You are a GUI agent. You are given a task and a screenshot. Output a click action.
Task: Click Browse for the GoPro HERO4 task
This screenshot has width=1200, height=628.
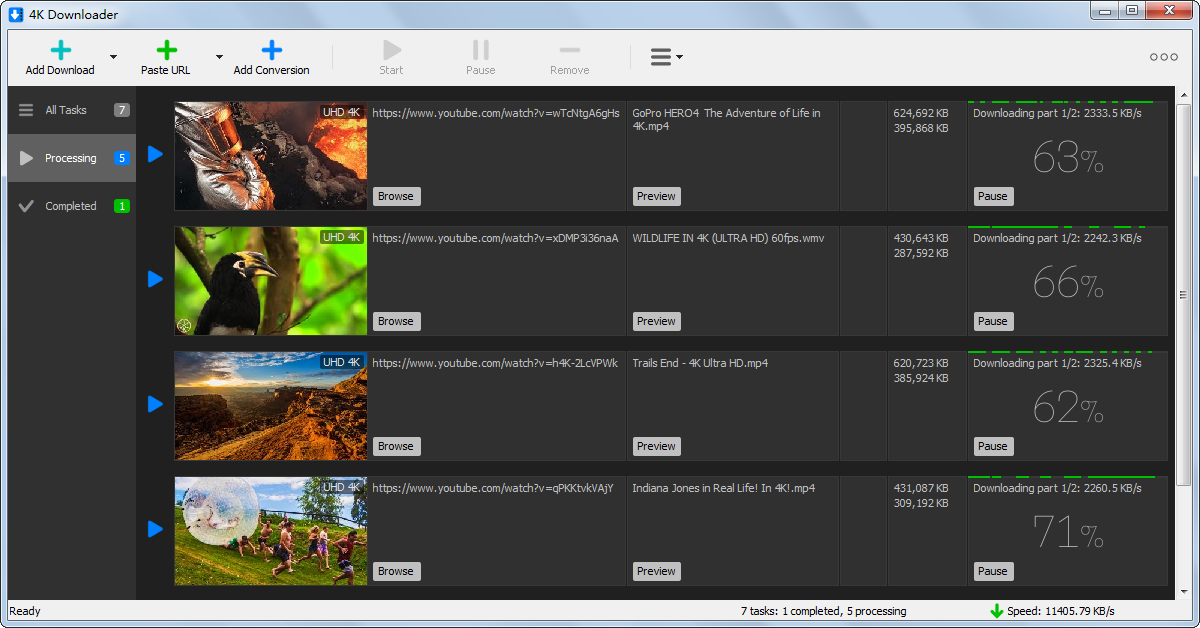(x=396, y=196)
